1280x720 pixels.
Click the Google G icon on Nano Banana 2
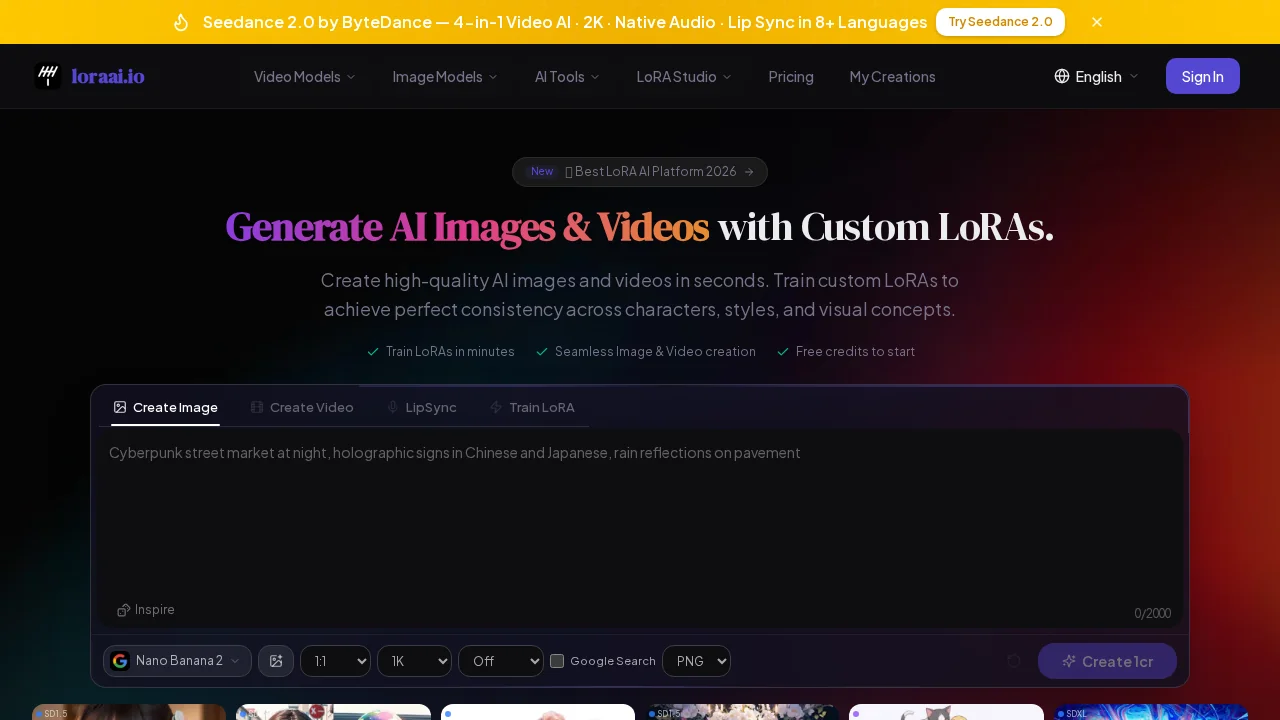coord(120,661)
